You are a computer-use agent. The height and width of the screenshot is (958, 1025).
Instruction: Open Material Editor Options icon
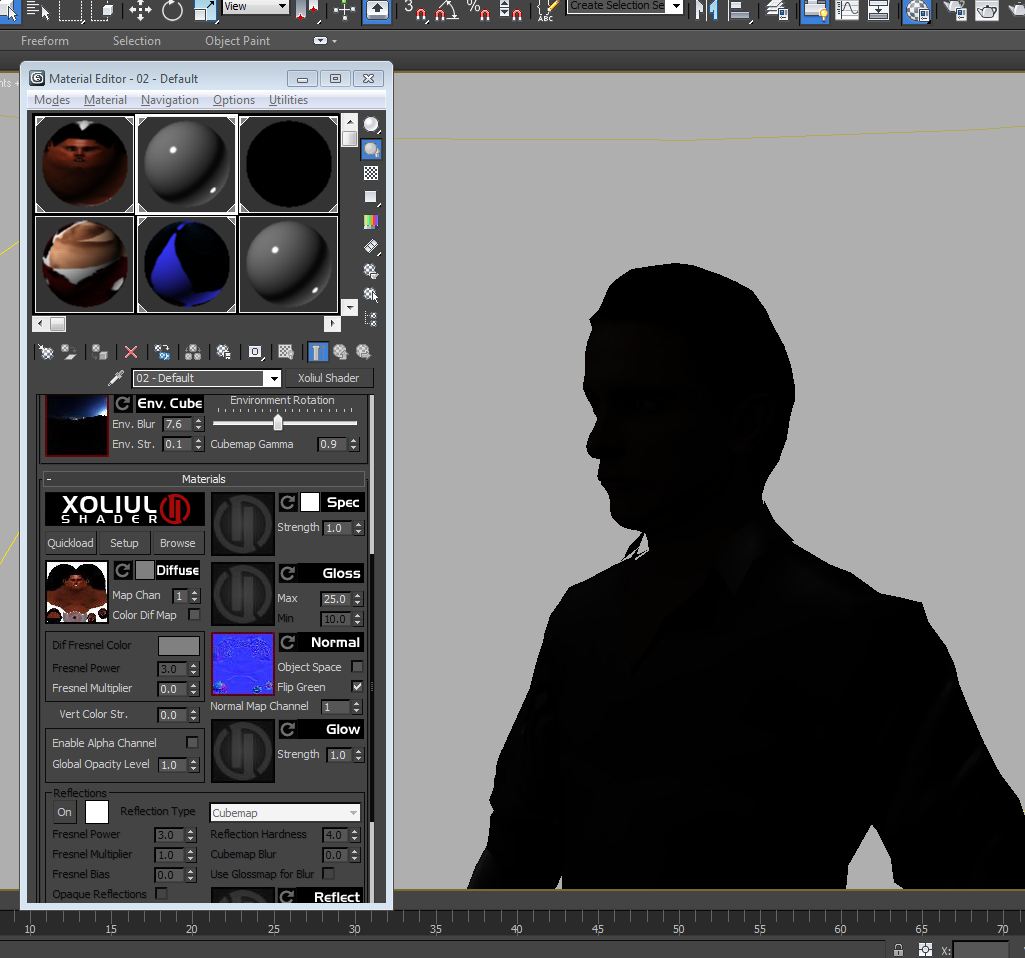point(371,271)
